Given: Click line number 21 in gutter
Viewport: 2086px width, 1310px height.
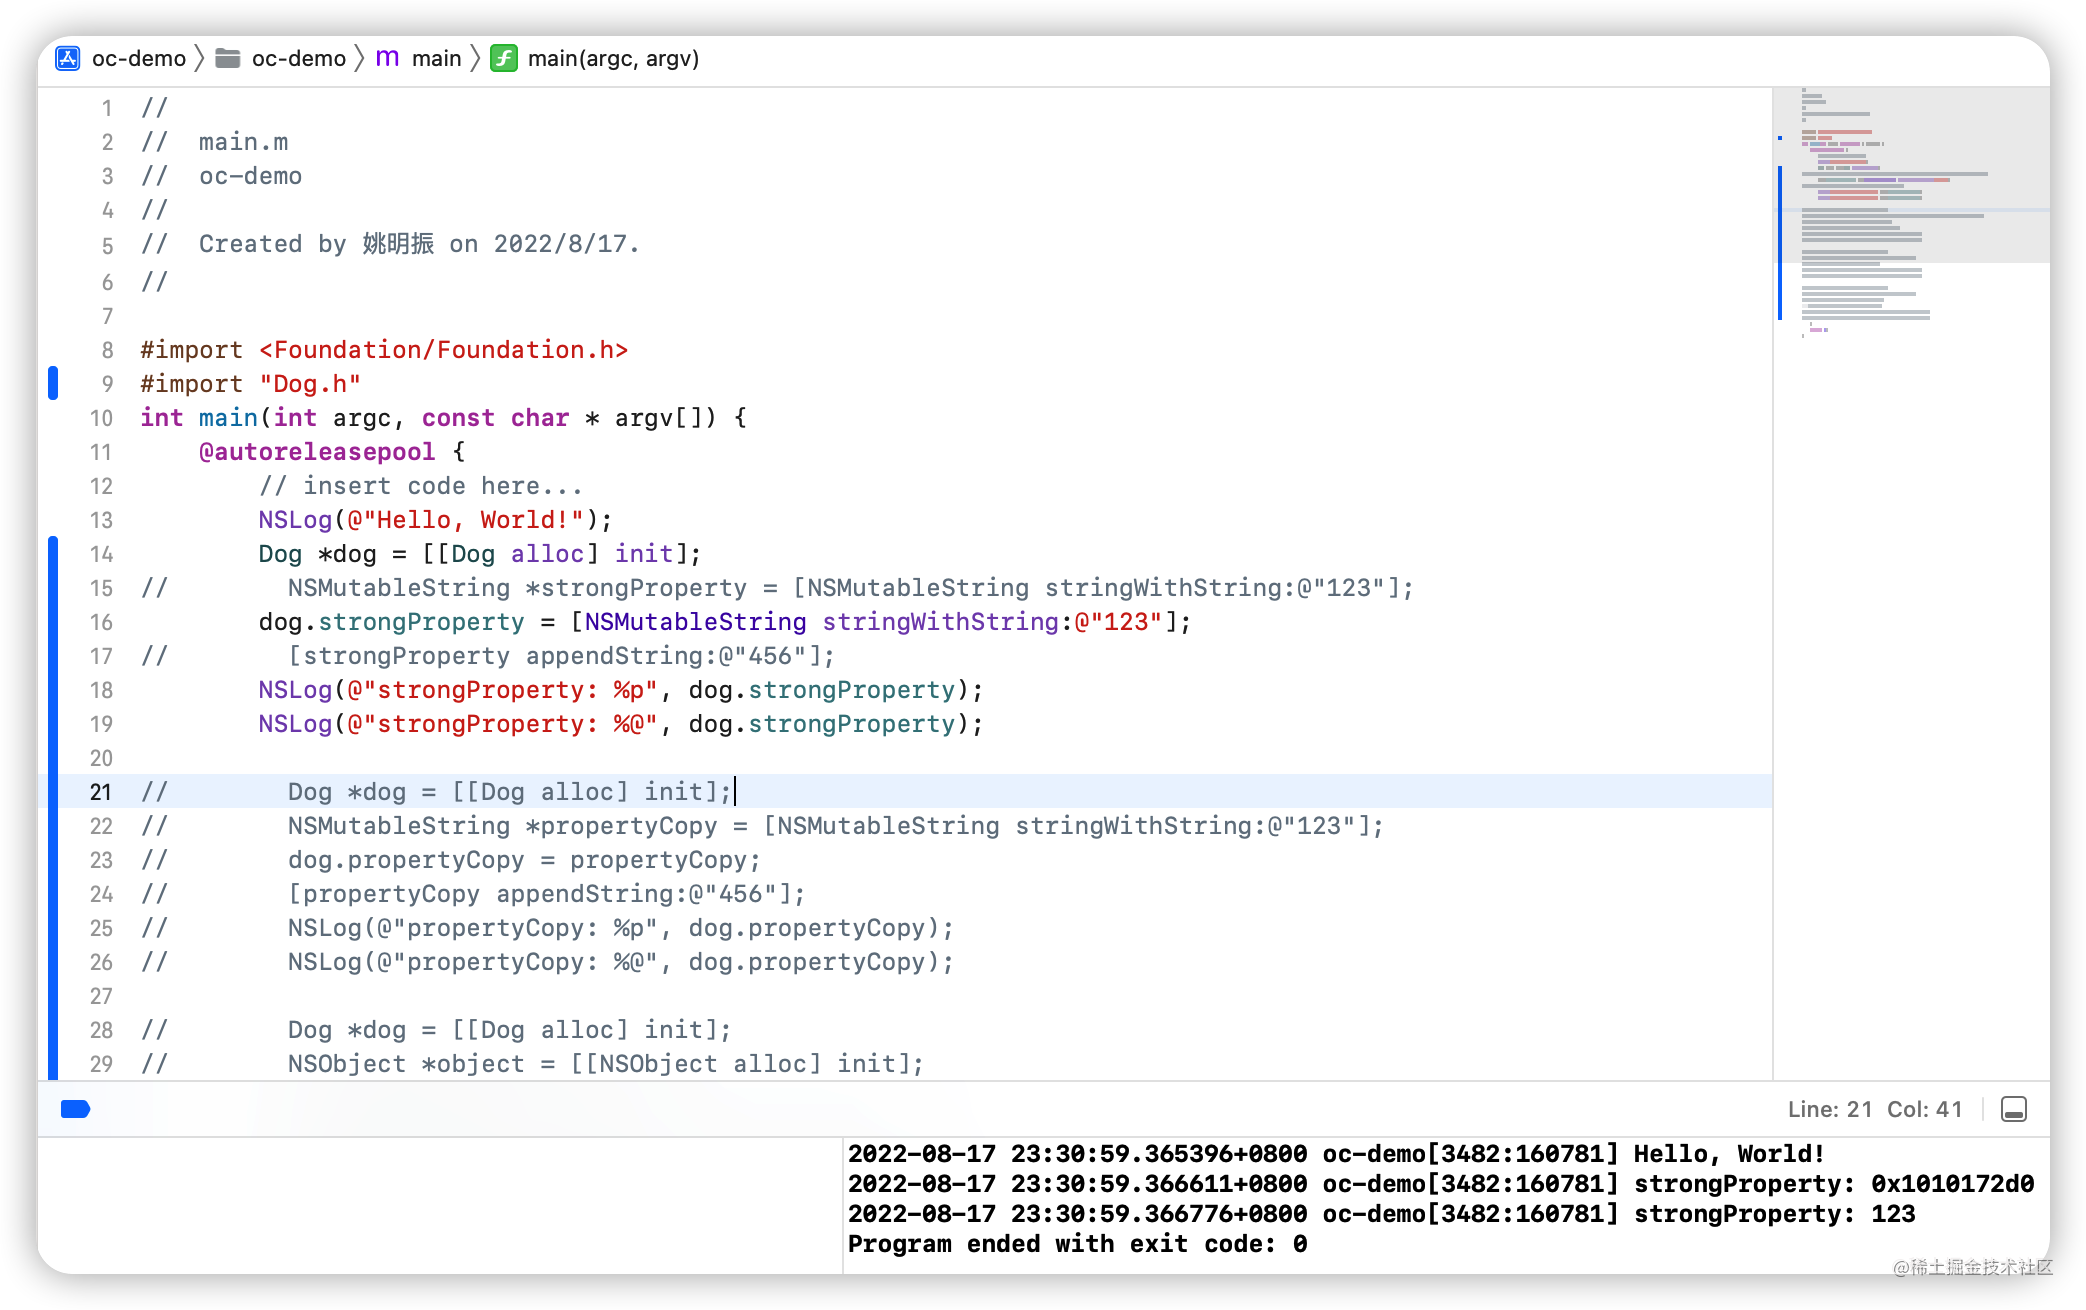Looking at the screenshot, I should [101, 792].
